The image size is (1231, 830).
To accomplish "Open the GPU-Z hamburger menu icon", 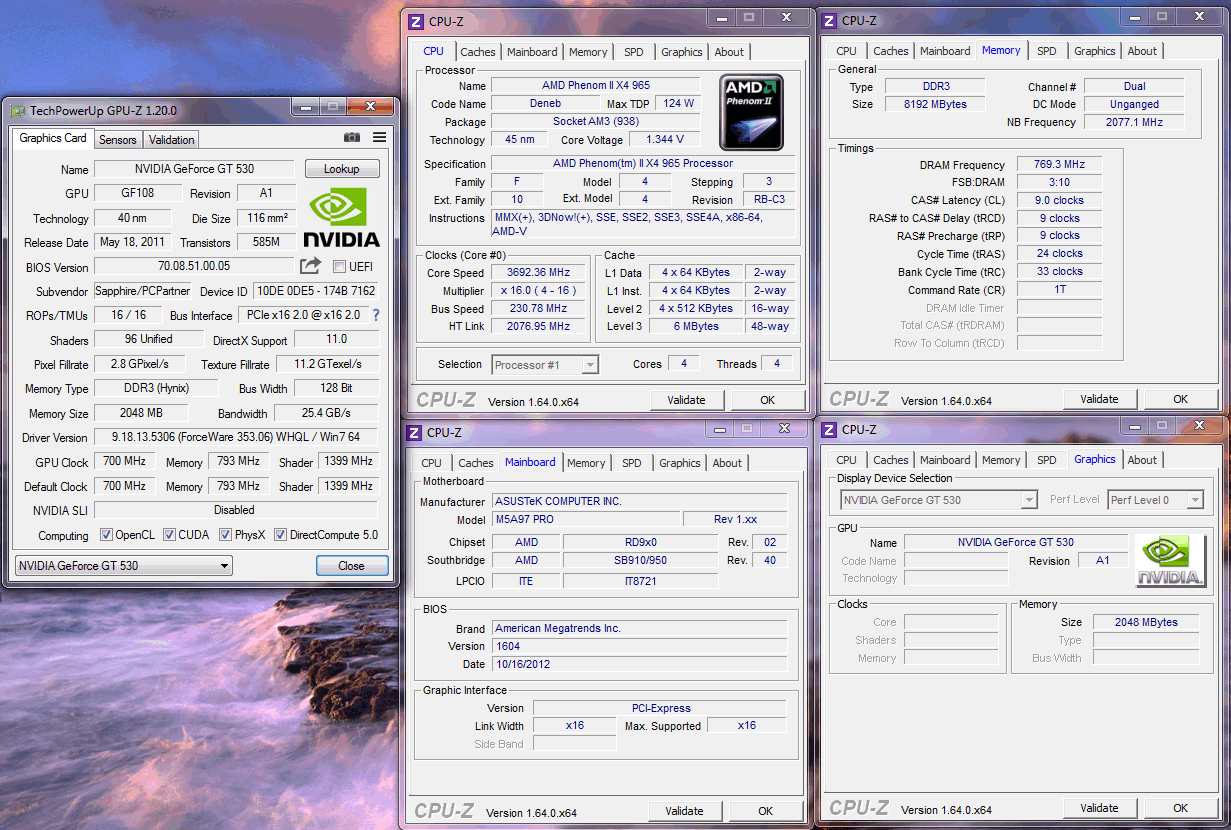I will point(380,137).
